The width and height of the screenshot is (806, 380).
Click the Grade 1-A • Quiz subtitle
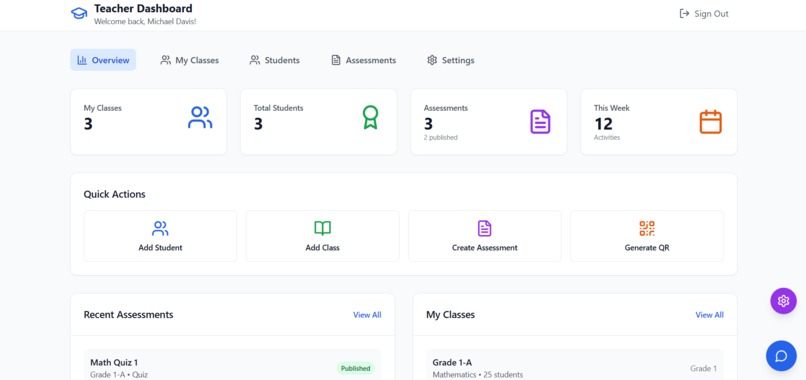coord(119,374)
